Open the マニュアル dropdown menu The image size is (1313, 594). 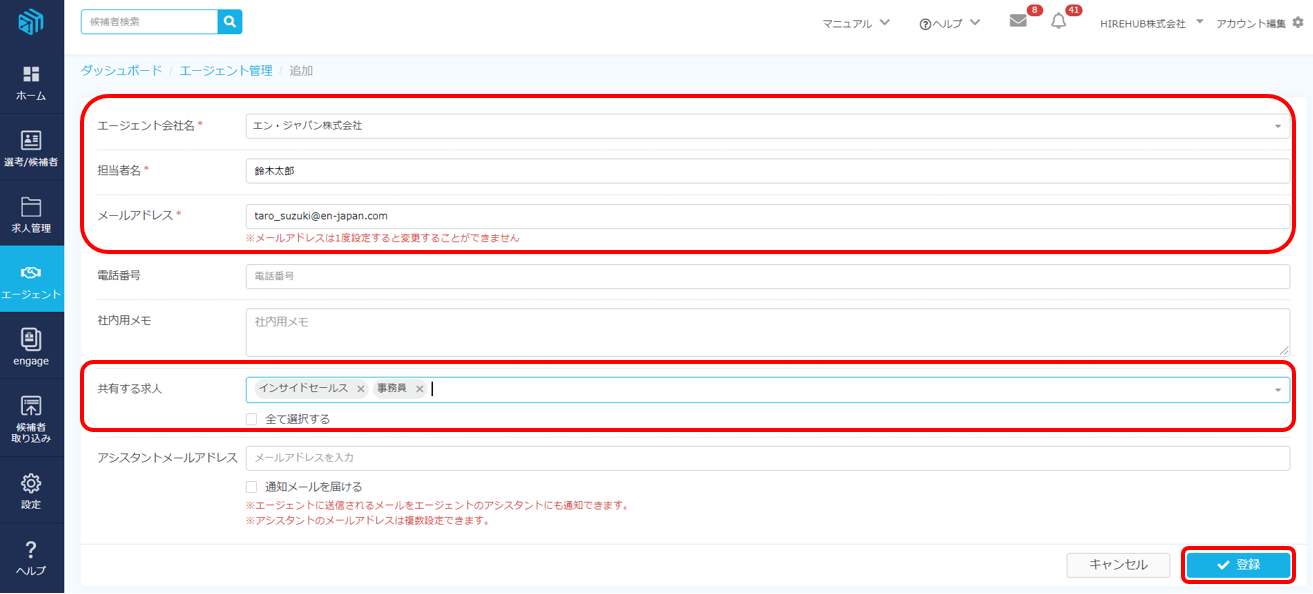(856, 23)
